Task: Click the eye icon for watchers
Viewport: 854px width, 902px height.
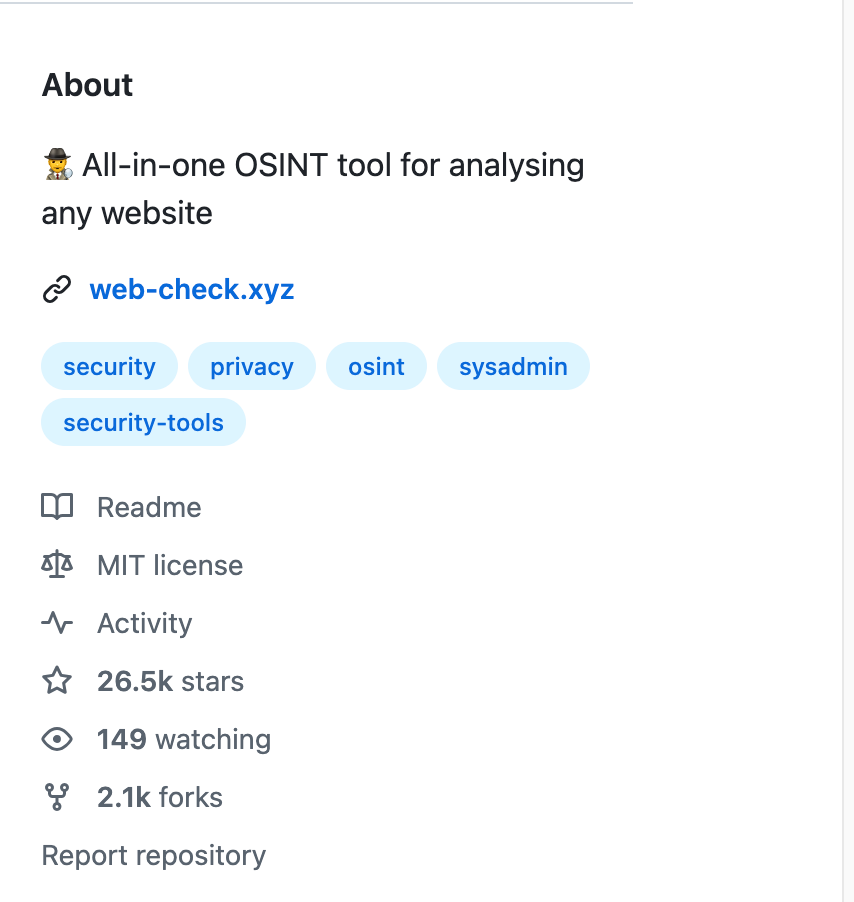Action: coord(57,739)
